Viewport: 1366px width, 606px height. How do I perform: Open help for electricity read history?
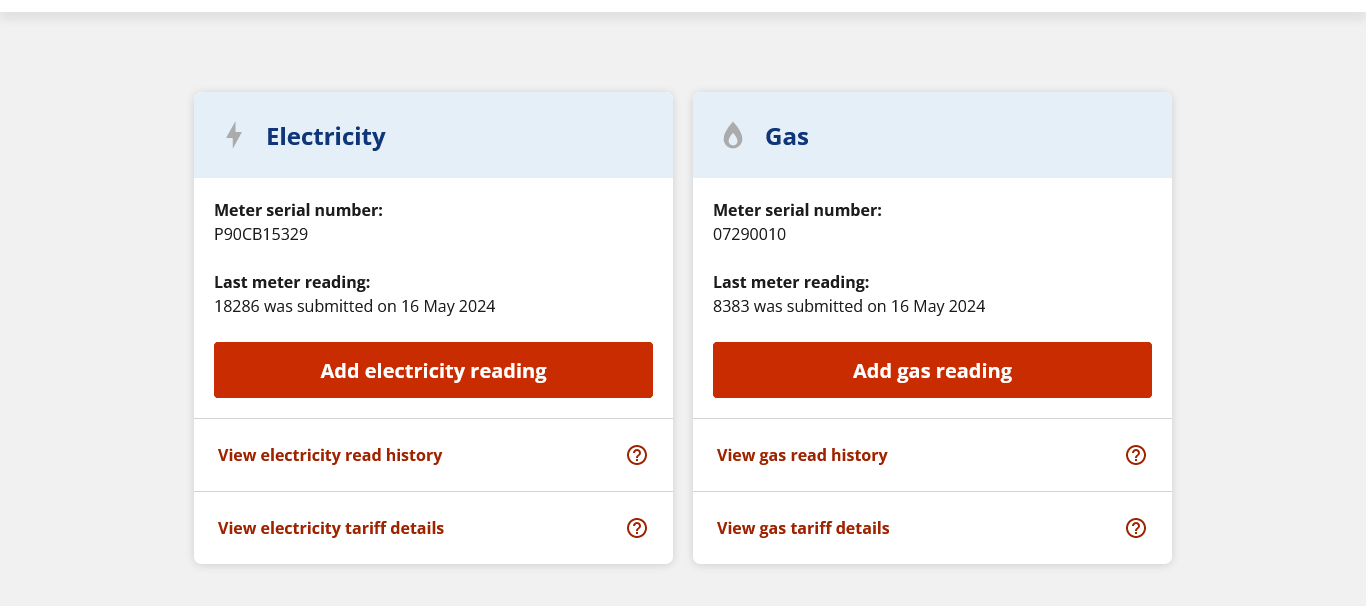coord(637,455)
